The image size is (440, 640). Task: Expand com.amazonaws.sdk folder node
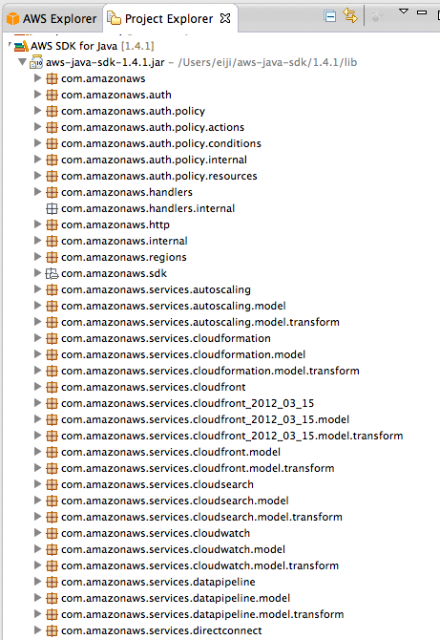38,273
